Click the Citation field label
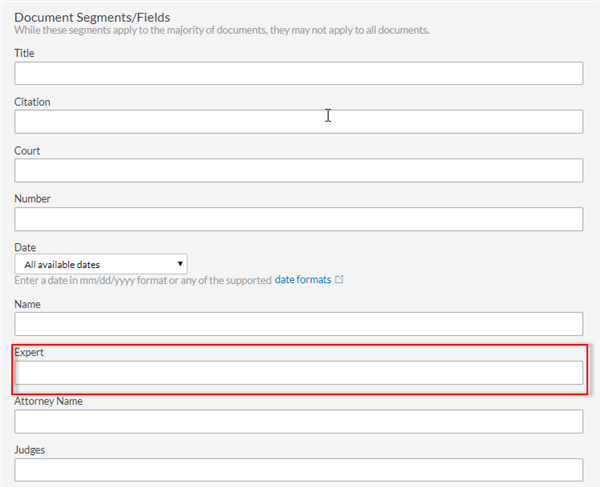This screenshot has height=487, width=600. coord(32,102)
